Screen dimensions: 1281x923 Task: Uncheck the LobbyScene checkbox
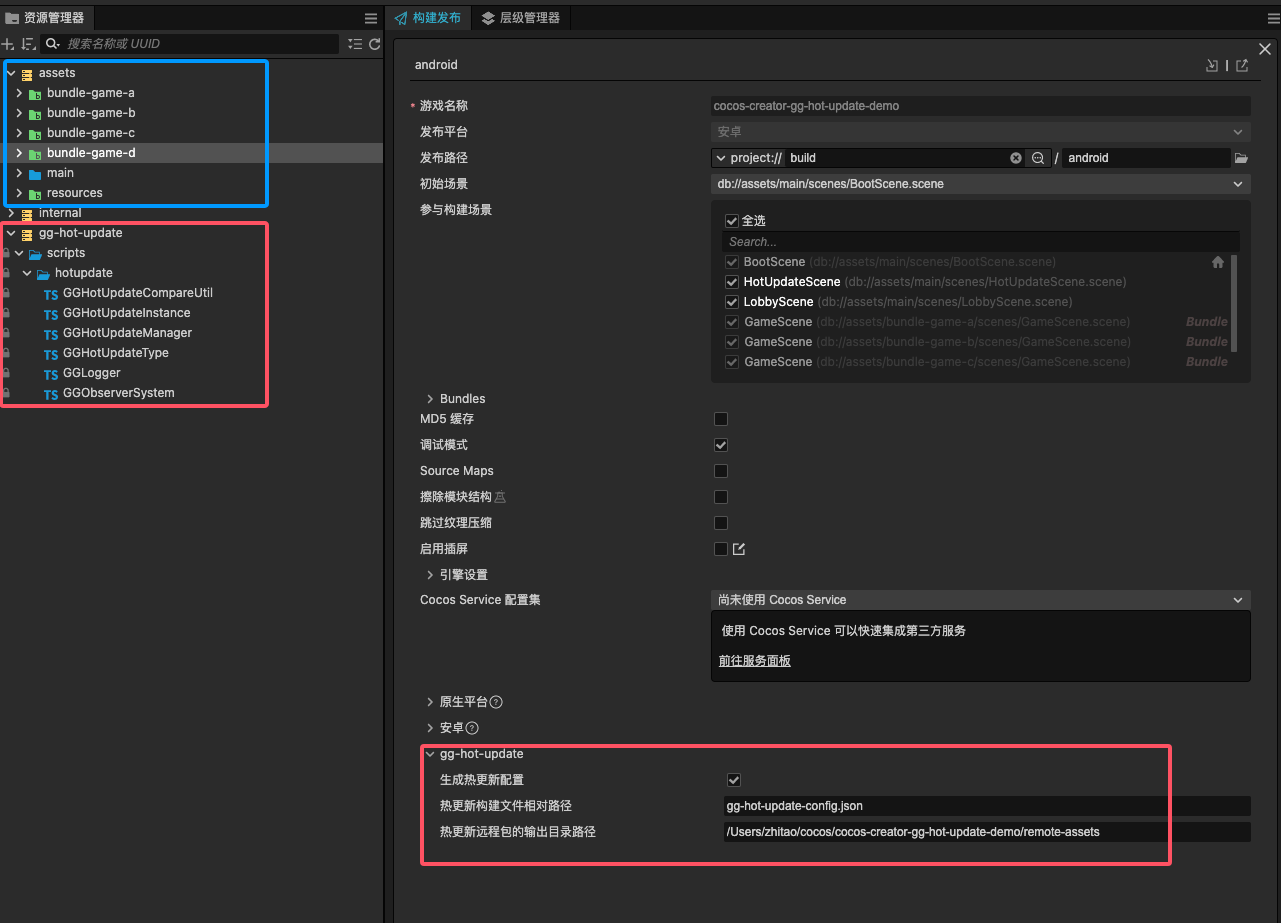732,302
